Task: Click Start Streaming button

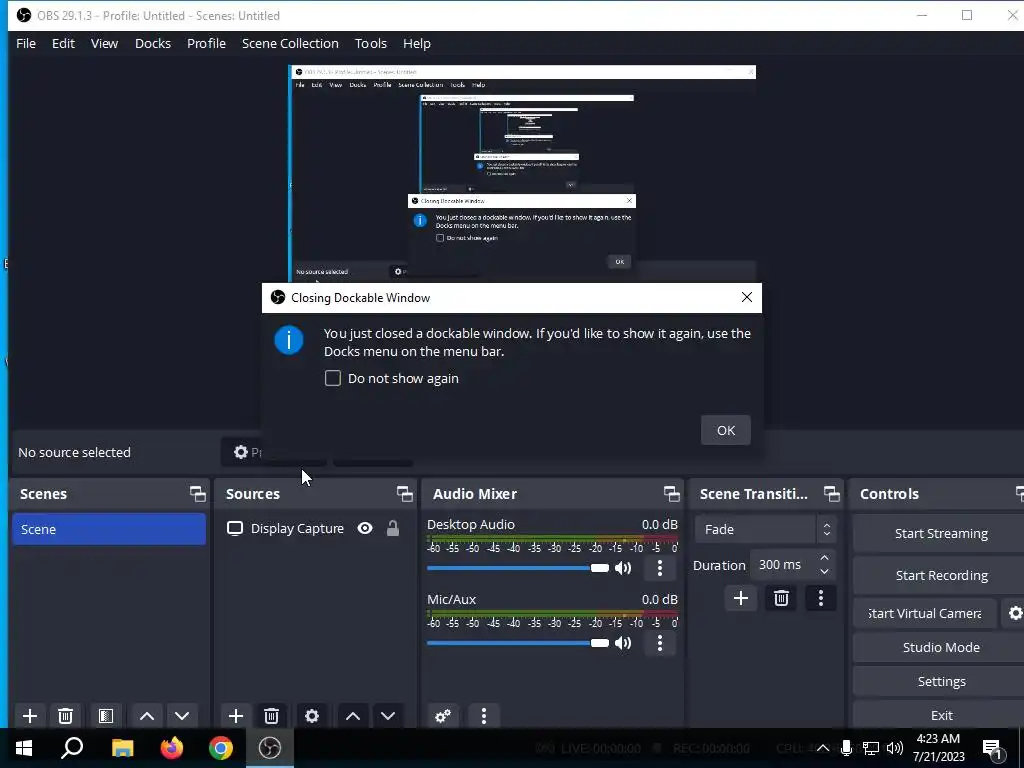Action: [940, 534]
